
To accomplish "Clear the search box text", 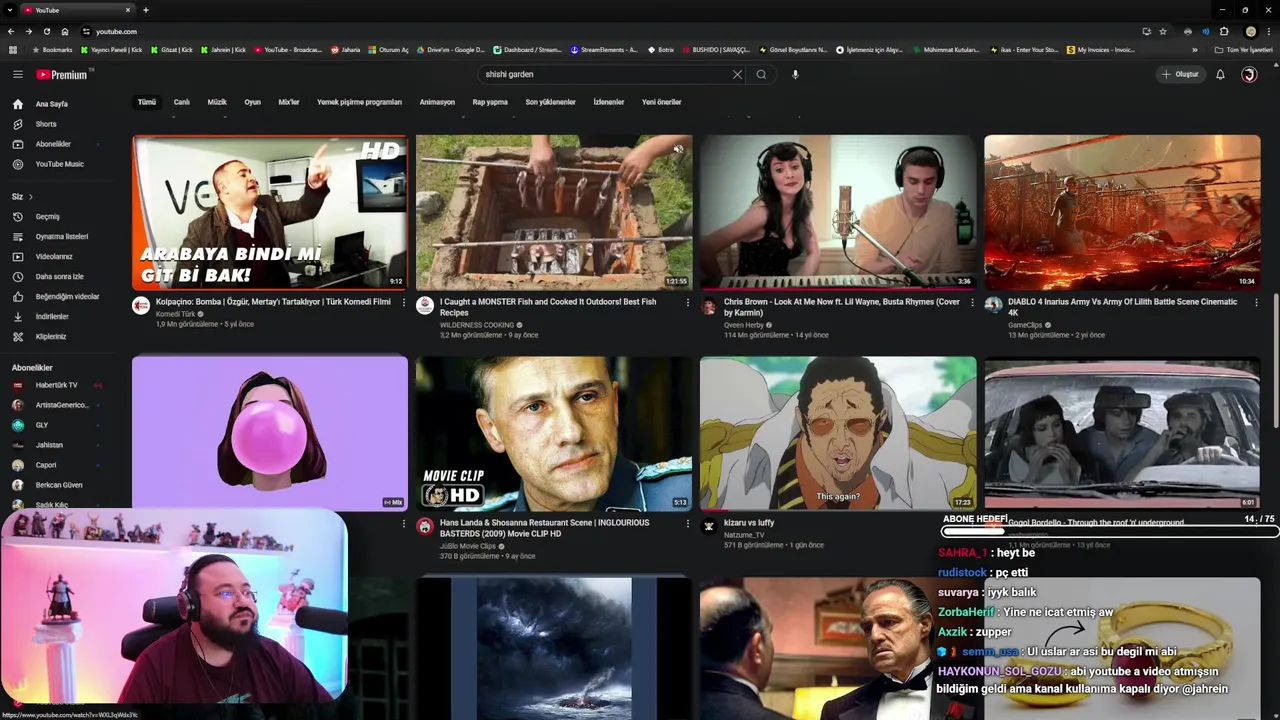I will (737, 74).
